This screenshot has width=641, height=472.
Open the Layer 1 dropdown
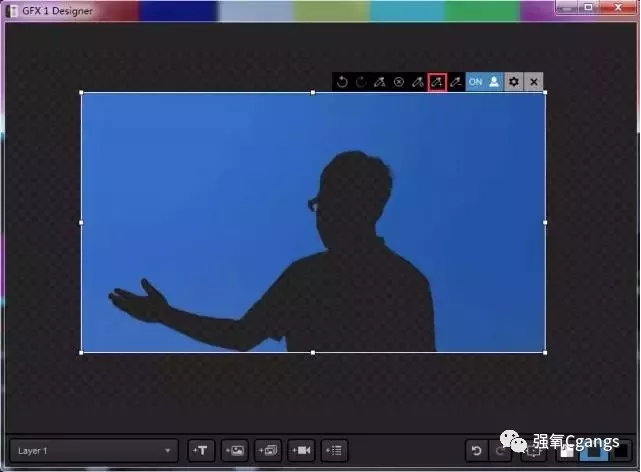tap(94, 451)
